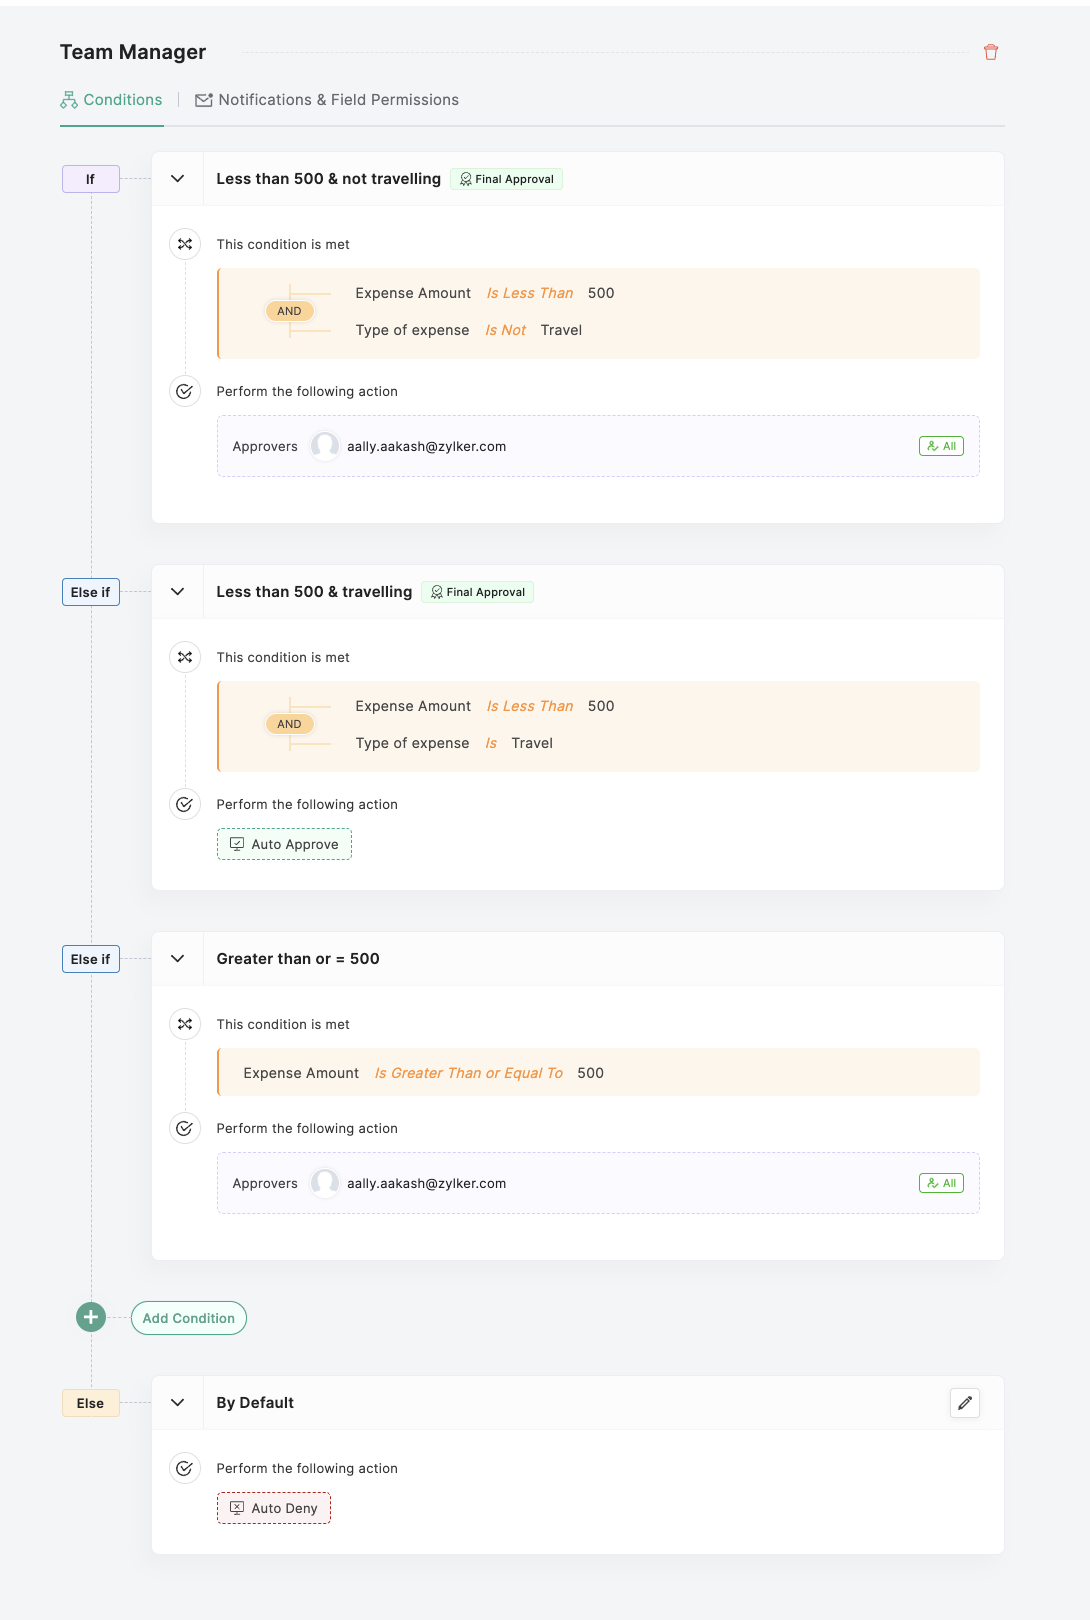The image size is (1090, 1620).
Task: Collapse the Greater than or = 500 condition
Action: pyautogui.click(x=178, y=959)
